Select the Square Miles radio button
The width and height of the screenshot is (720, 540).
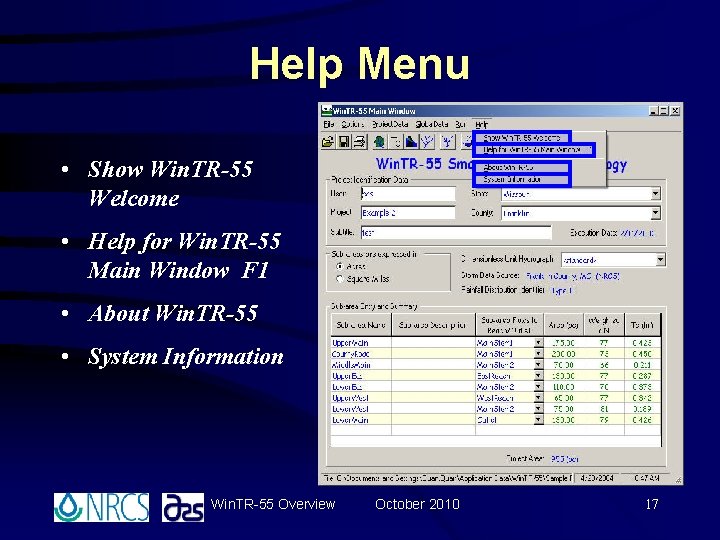click(340, 279)
